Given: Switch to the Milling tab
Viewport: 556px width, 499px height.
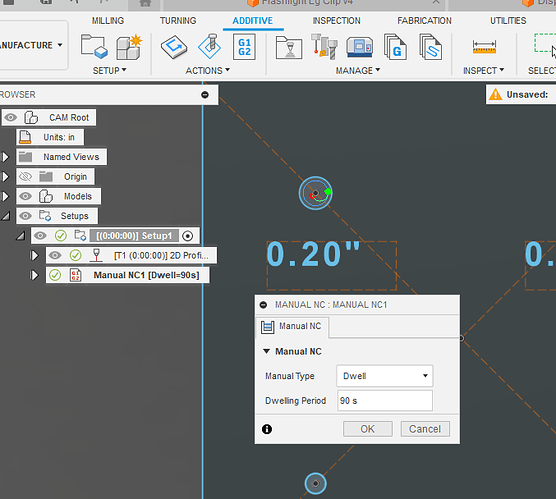Looking at the screenshot, I should [x=108, y=21].
